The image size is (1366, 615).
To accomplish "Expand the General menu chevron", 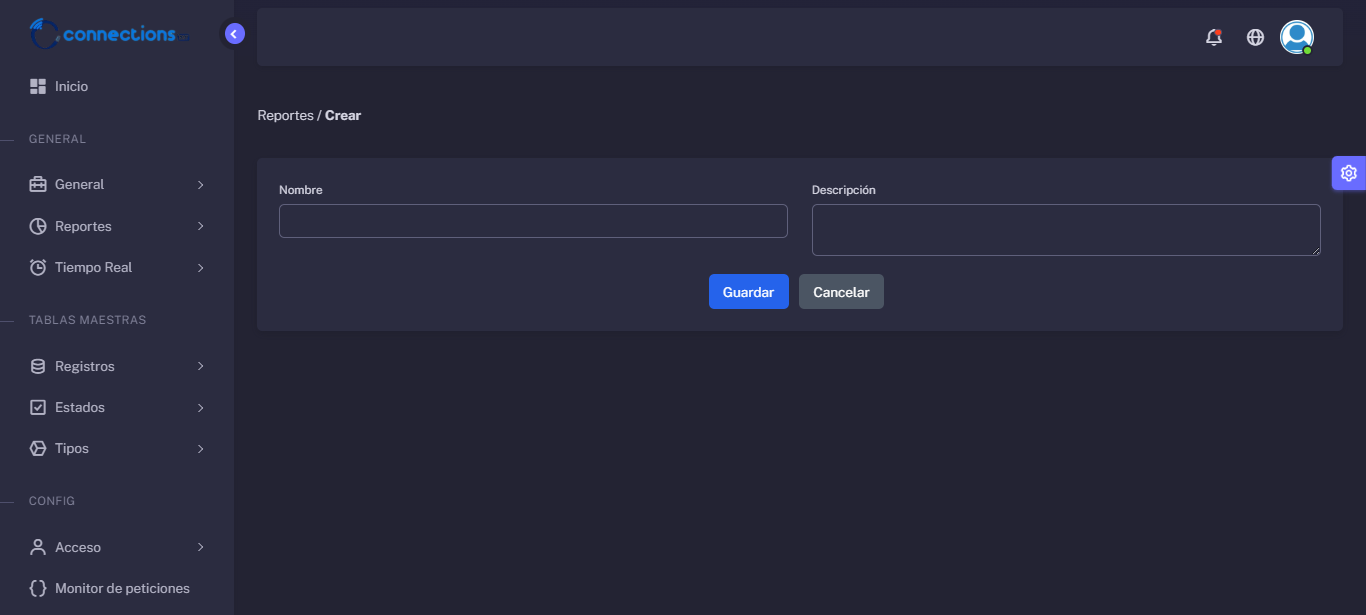I will pos(201,185).
